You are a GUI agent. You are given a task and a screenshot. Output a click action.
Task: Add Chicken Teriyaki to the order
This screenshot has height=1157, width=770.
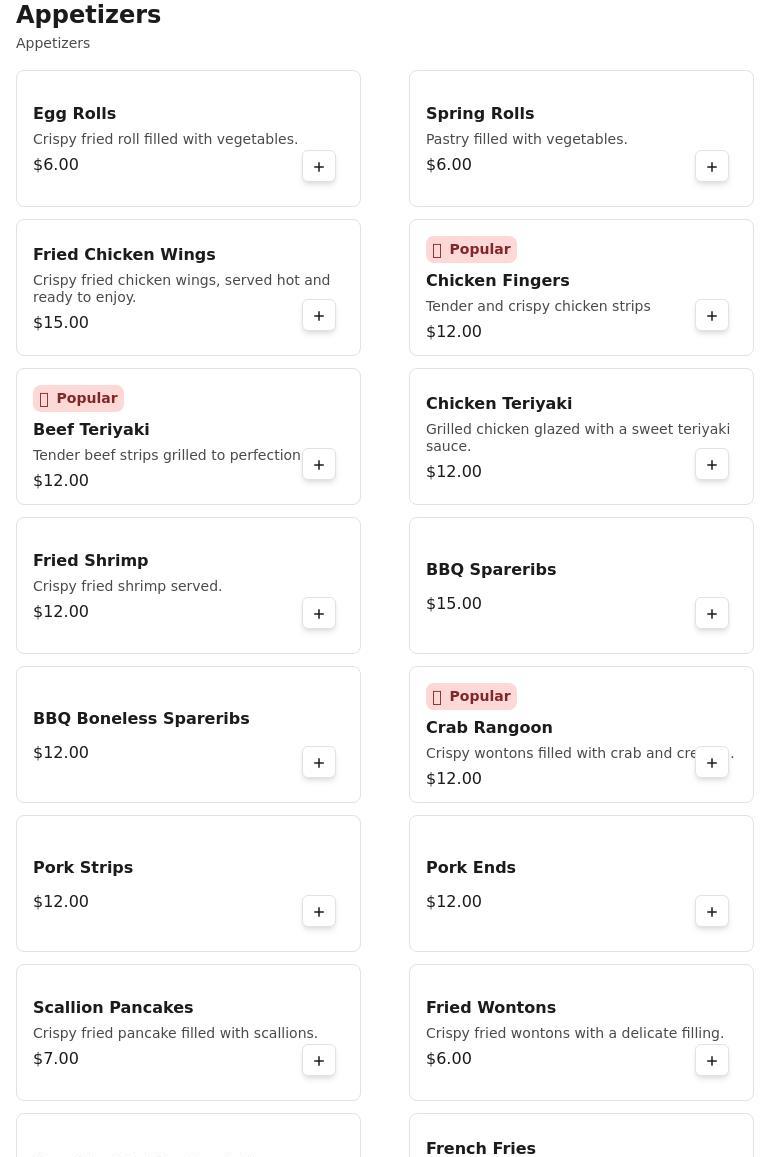[x=712, y=465]
